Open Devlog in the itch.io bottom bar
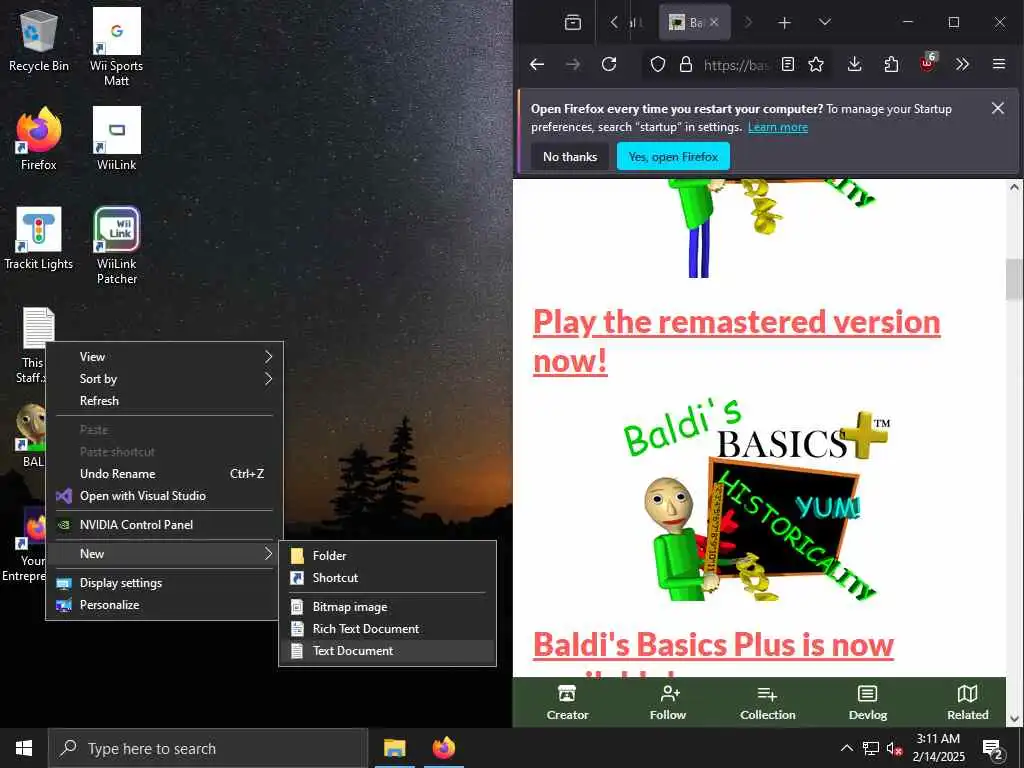This screenshot has width=1024, height=768. pos(867,703)
